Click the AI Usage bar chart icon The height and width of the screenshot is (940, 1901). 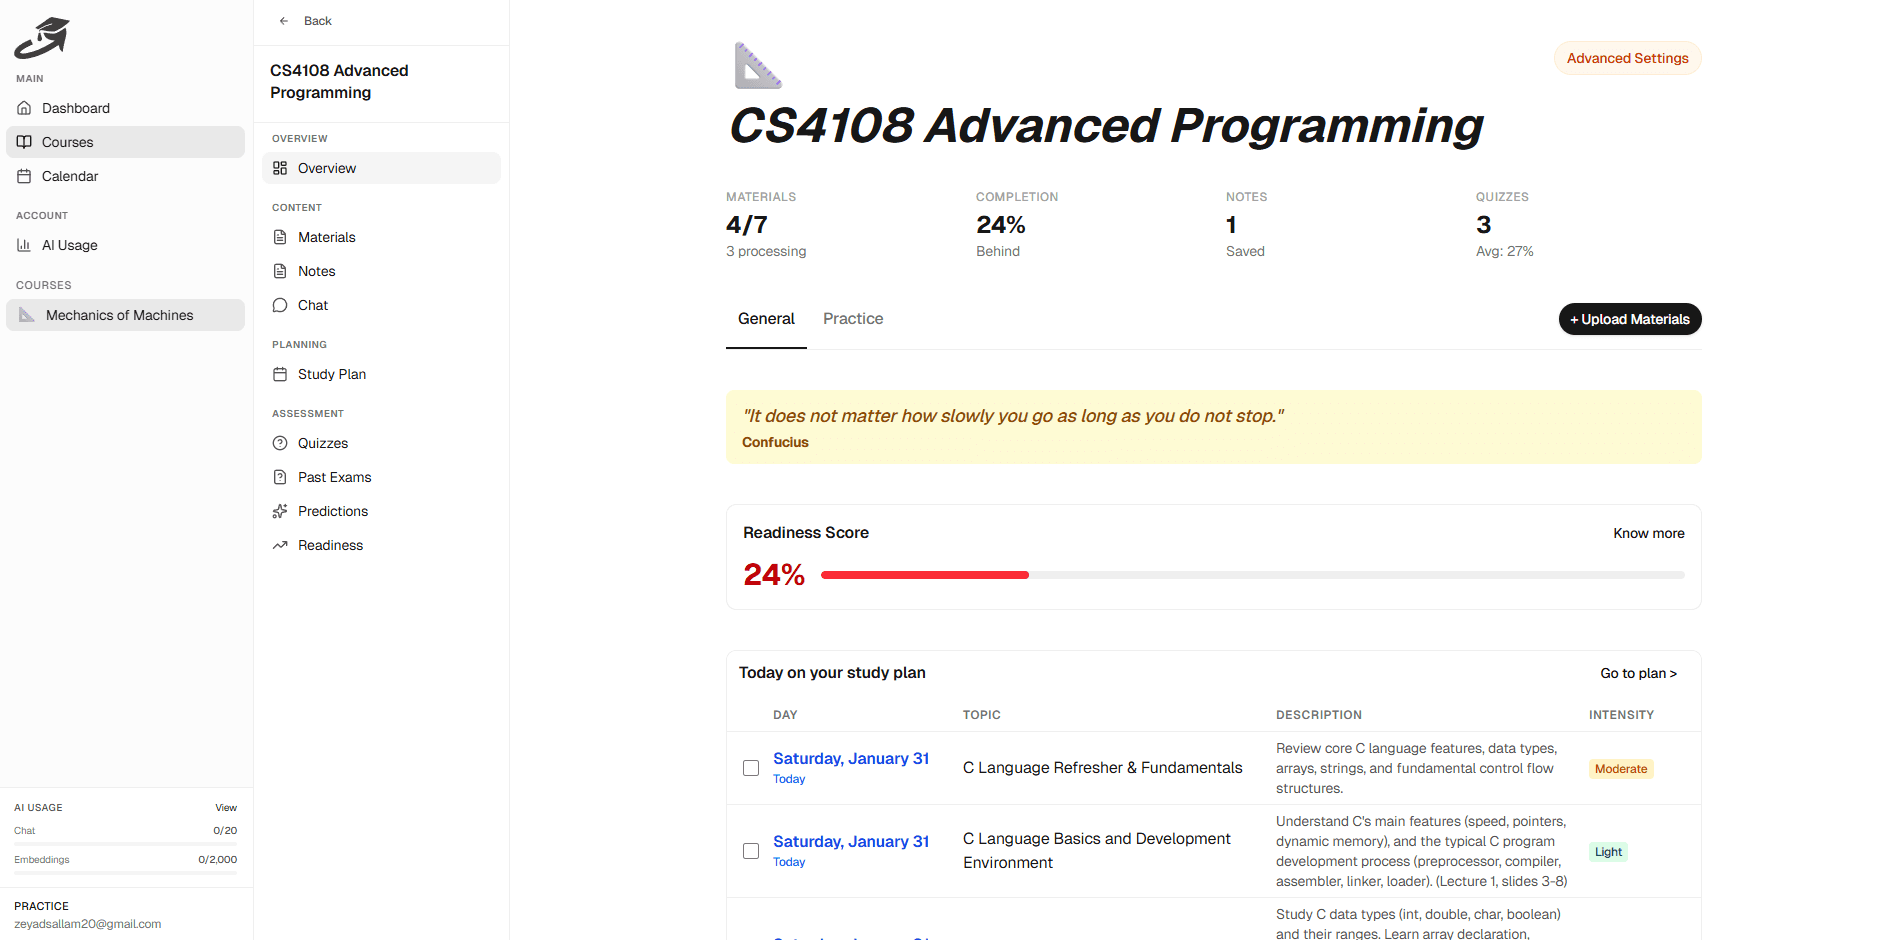[x=24, y=245]
